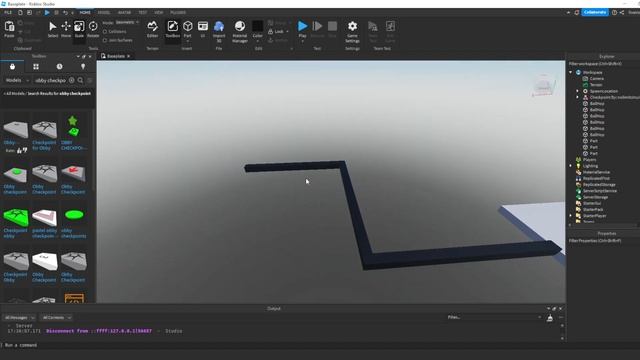Switch to the HOME ribbon tab
This screenshot has height=360, width=640.
[x=85, y=13]
